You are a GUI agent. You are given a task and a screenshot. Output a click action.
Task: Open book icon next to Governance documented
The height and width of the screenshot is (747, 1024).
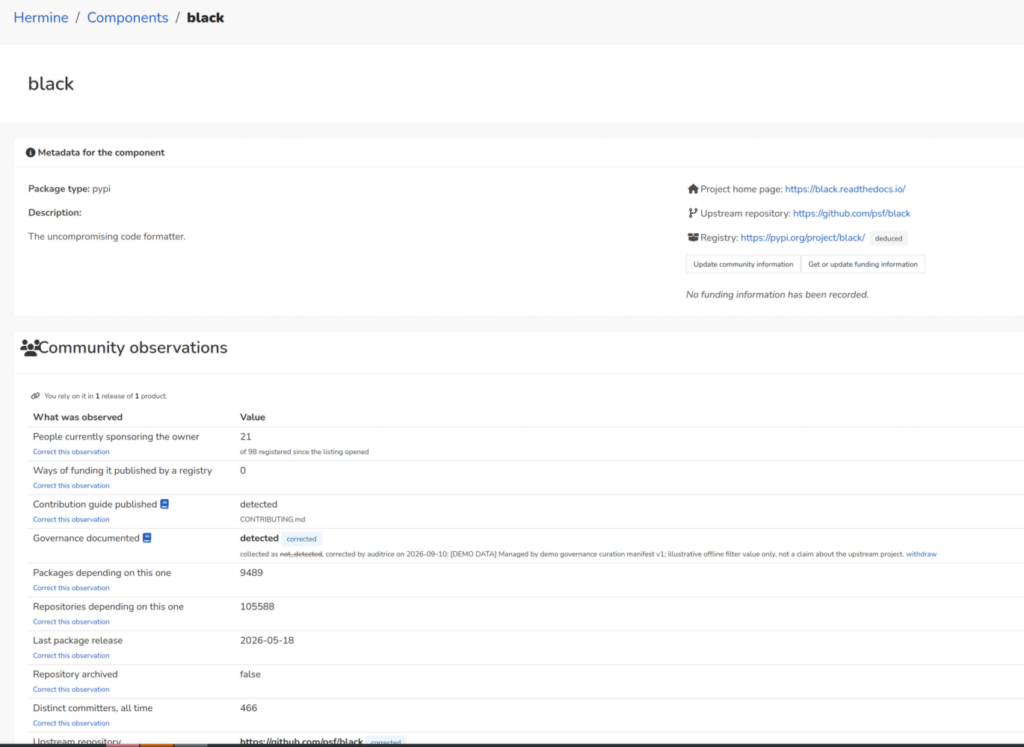[147, 538]
